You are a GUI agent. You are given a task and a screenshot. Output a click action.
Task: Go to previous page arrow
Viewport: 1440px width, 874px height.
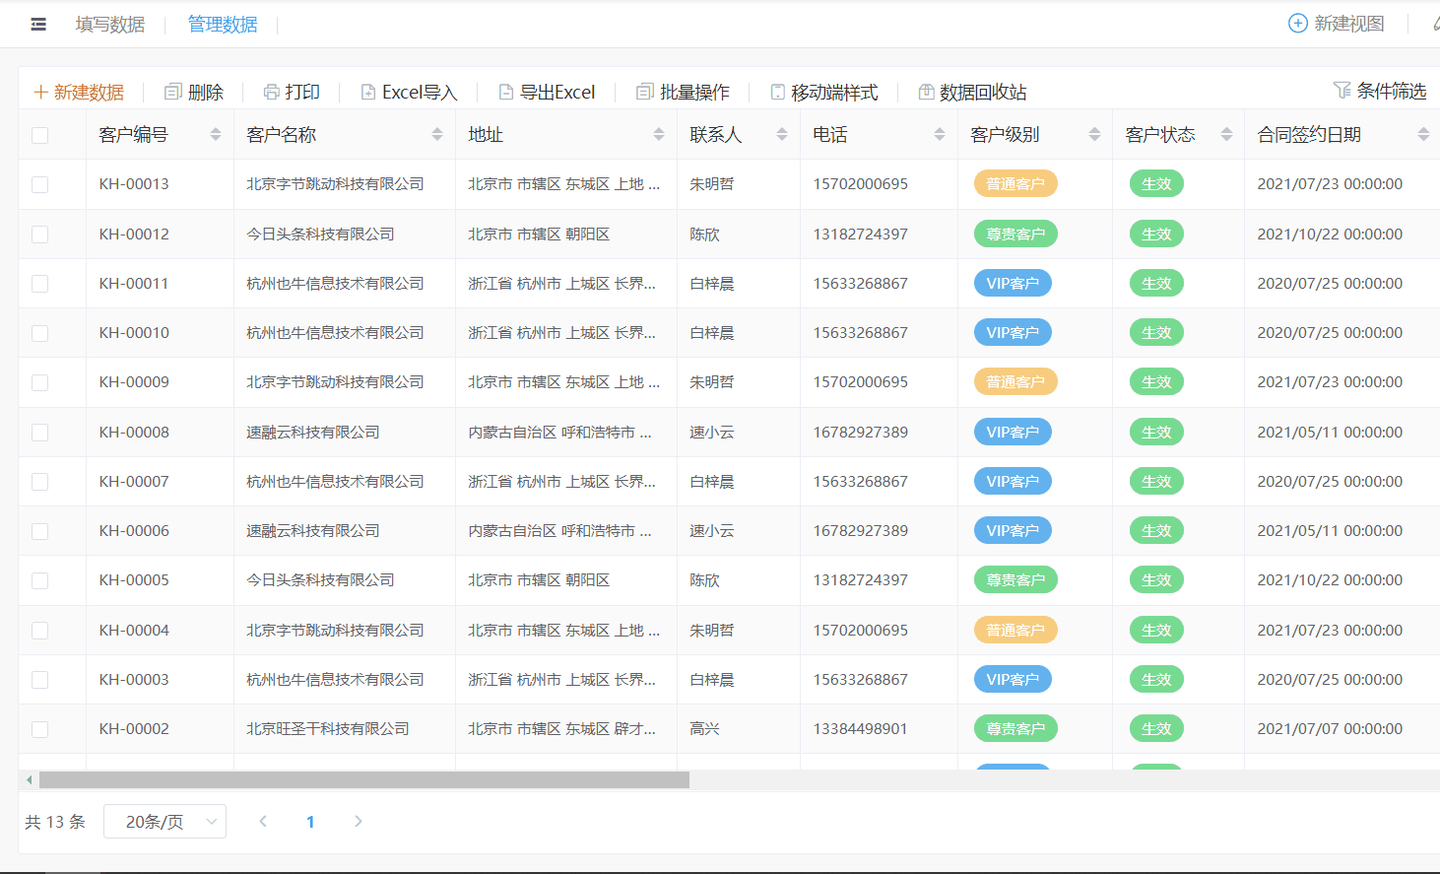263,821
